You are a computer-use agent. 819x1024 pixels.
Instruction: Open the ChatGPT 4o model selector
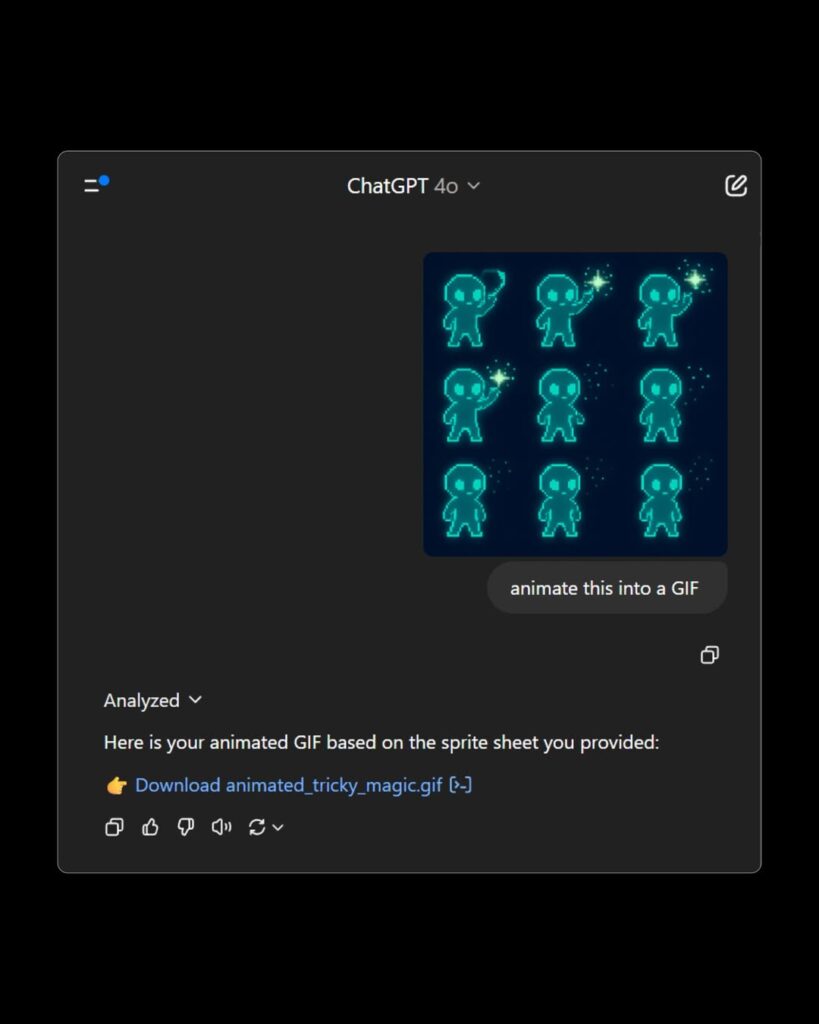[x=413, y=186]
